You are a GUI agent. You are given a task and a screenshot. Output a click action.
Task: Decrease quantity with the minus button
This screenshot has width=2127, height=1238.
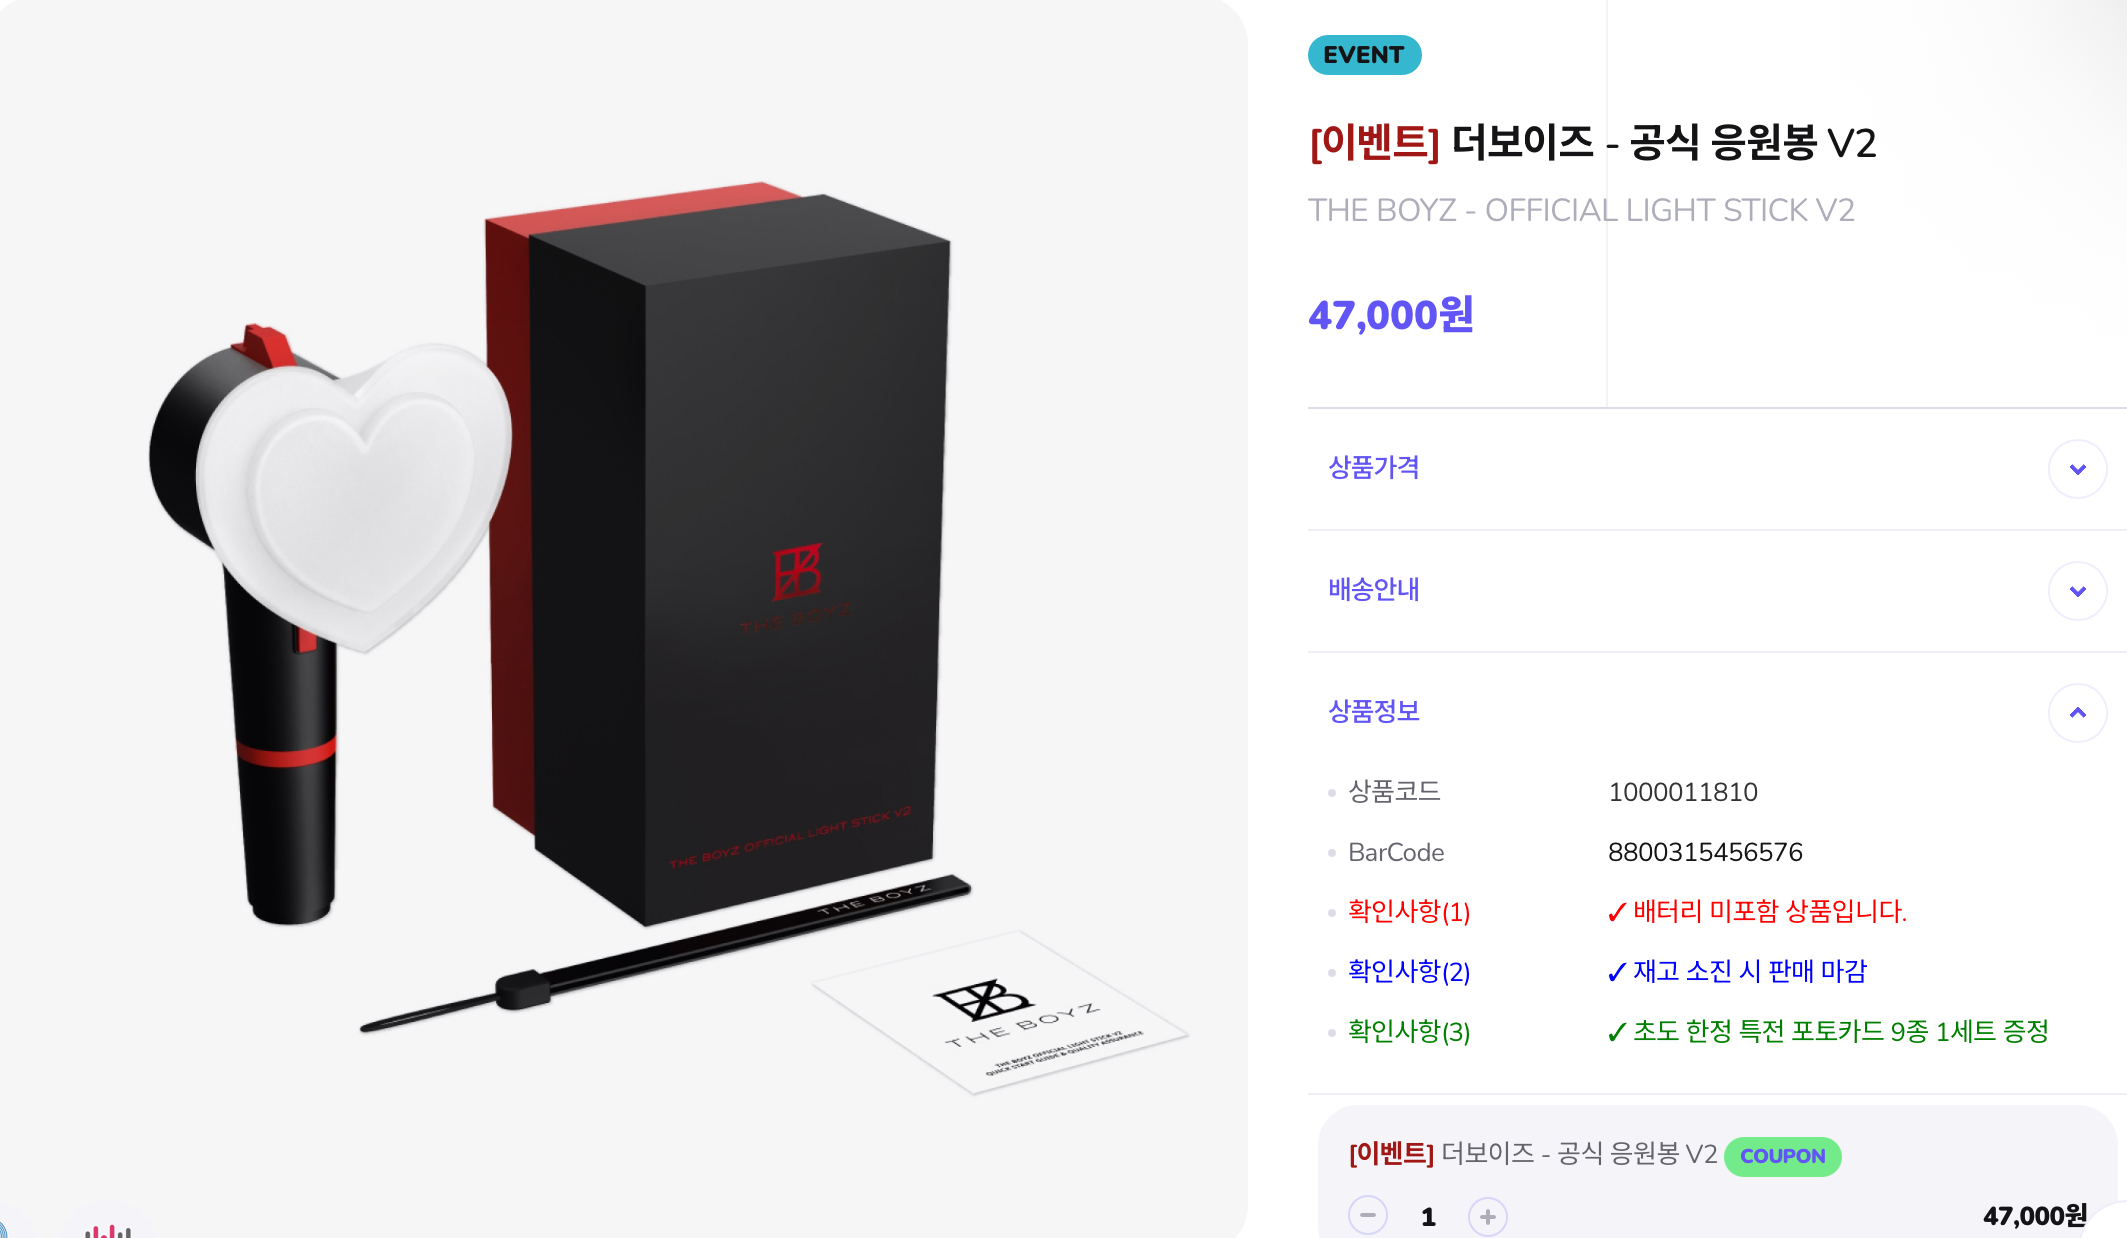pyautogui.click(x=1367, y=1216)
